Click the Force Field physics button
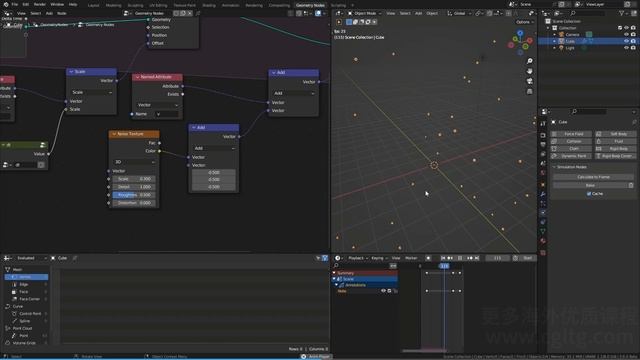Viewport: 640px width, 360px height. [x=571, y=134]
